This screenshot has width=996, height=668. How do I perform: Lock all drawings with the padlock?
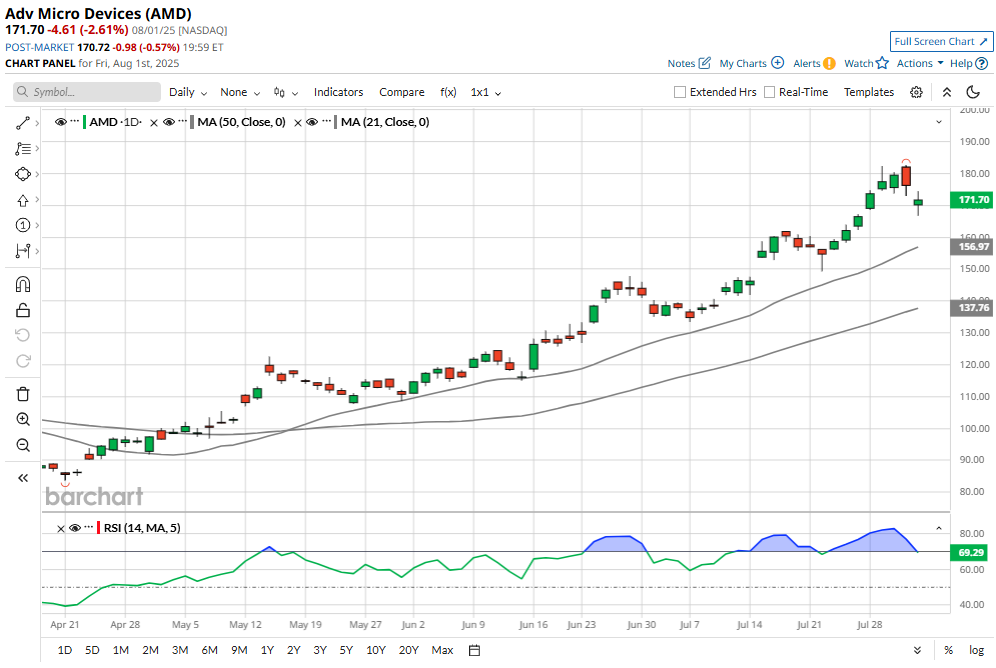23,310
